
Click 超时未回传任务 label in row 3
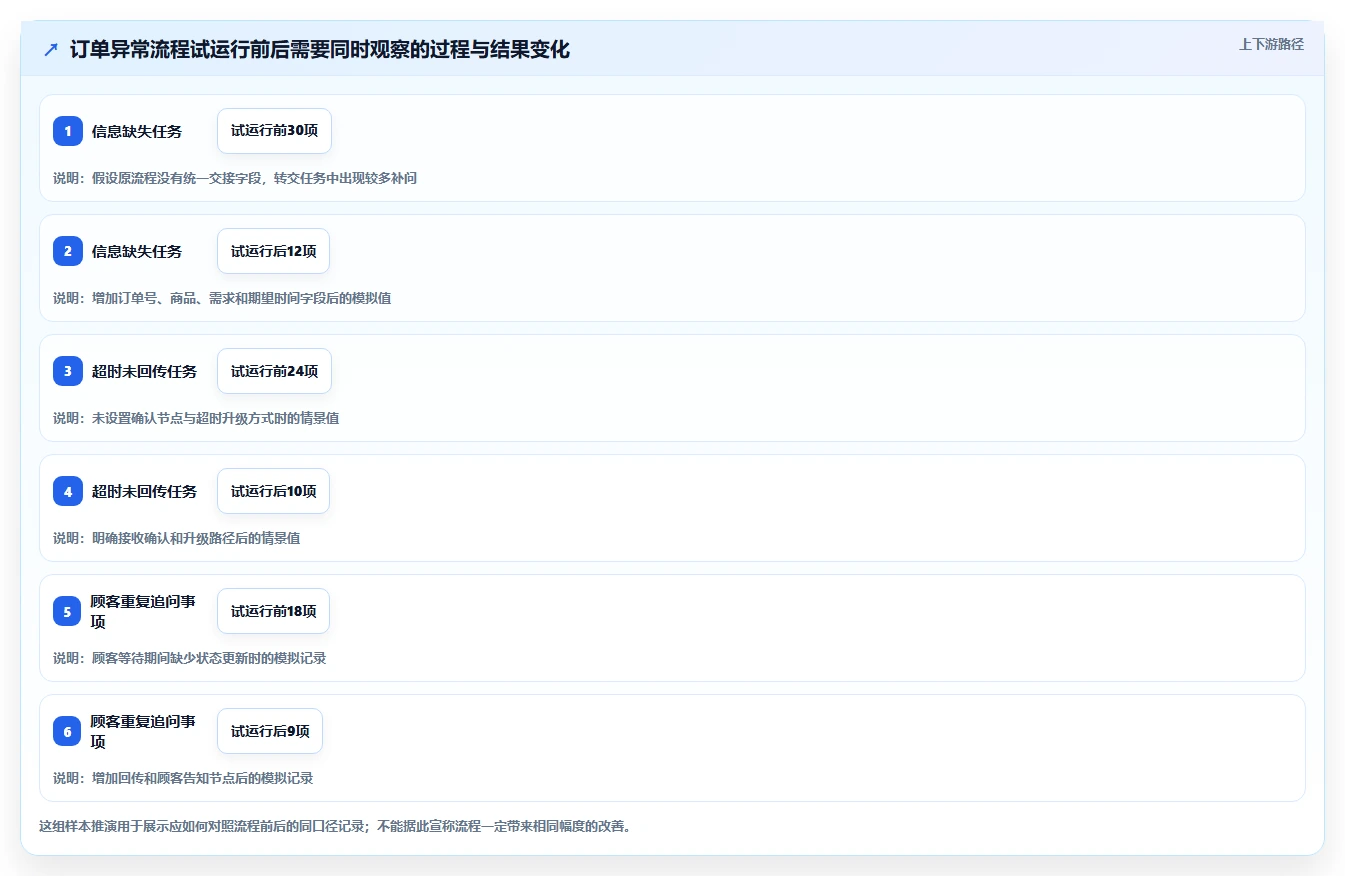pyautogui.click(x=144, y=371)
